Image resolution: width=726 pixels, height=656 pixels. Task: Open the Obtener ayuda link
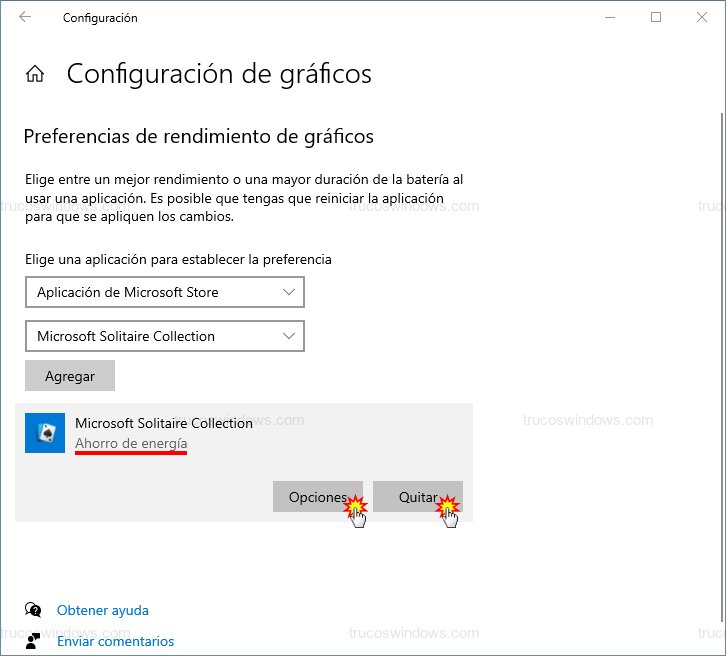(x=103, y=610)
